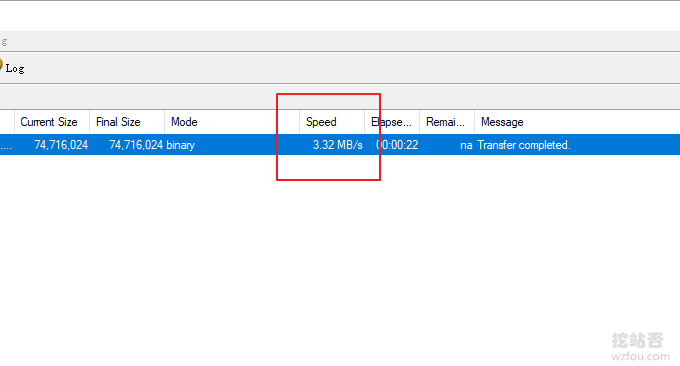Select the current size value 74,716,024
Screen dimensions: 680x366
pos(61,145)
